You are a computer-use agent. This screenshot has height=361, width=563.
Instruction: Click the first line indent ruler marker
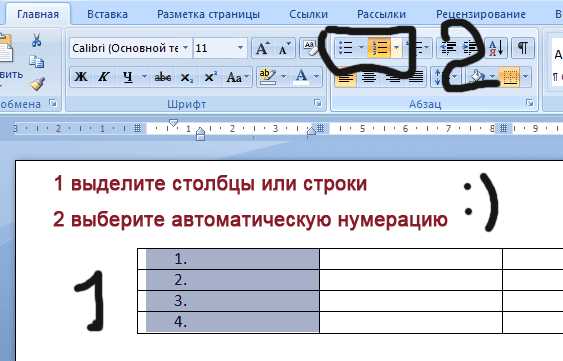[173, 123]
